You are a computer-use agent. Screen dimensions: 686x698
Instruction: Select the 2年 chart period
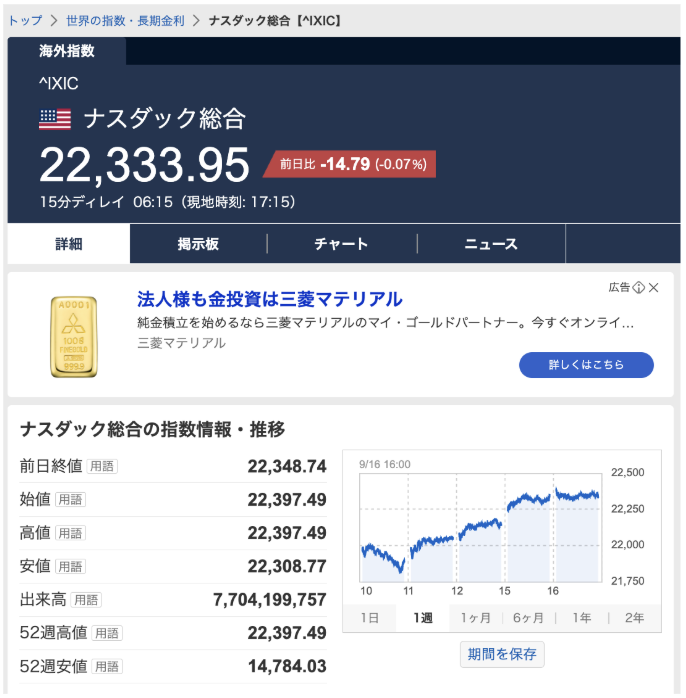[x=634, y=618]
